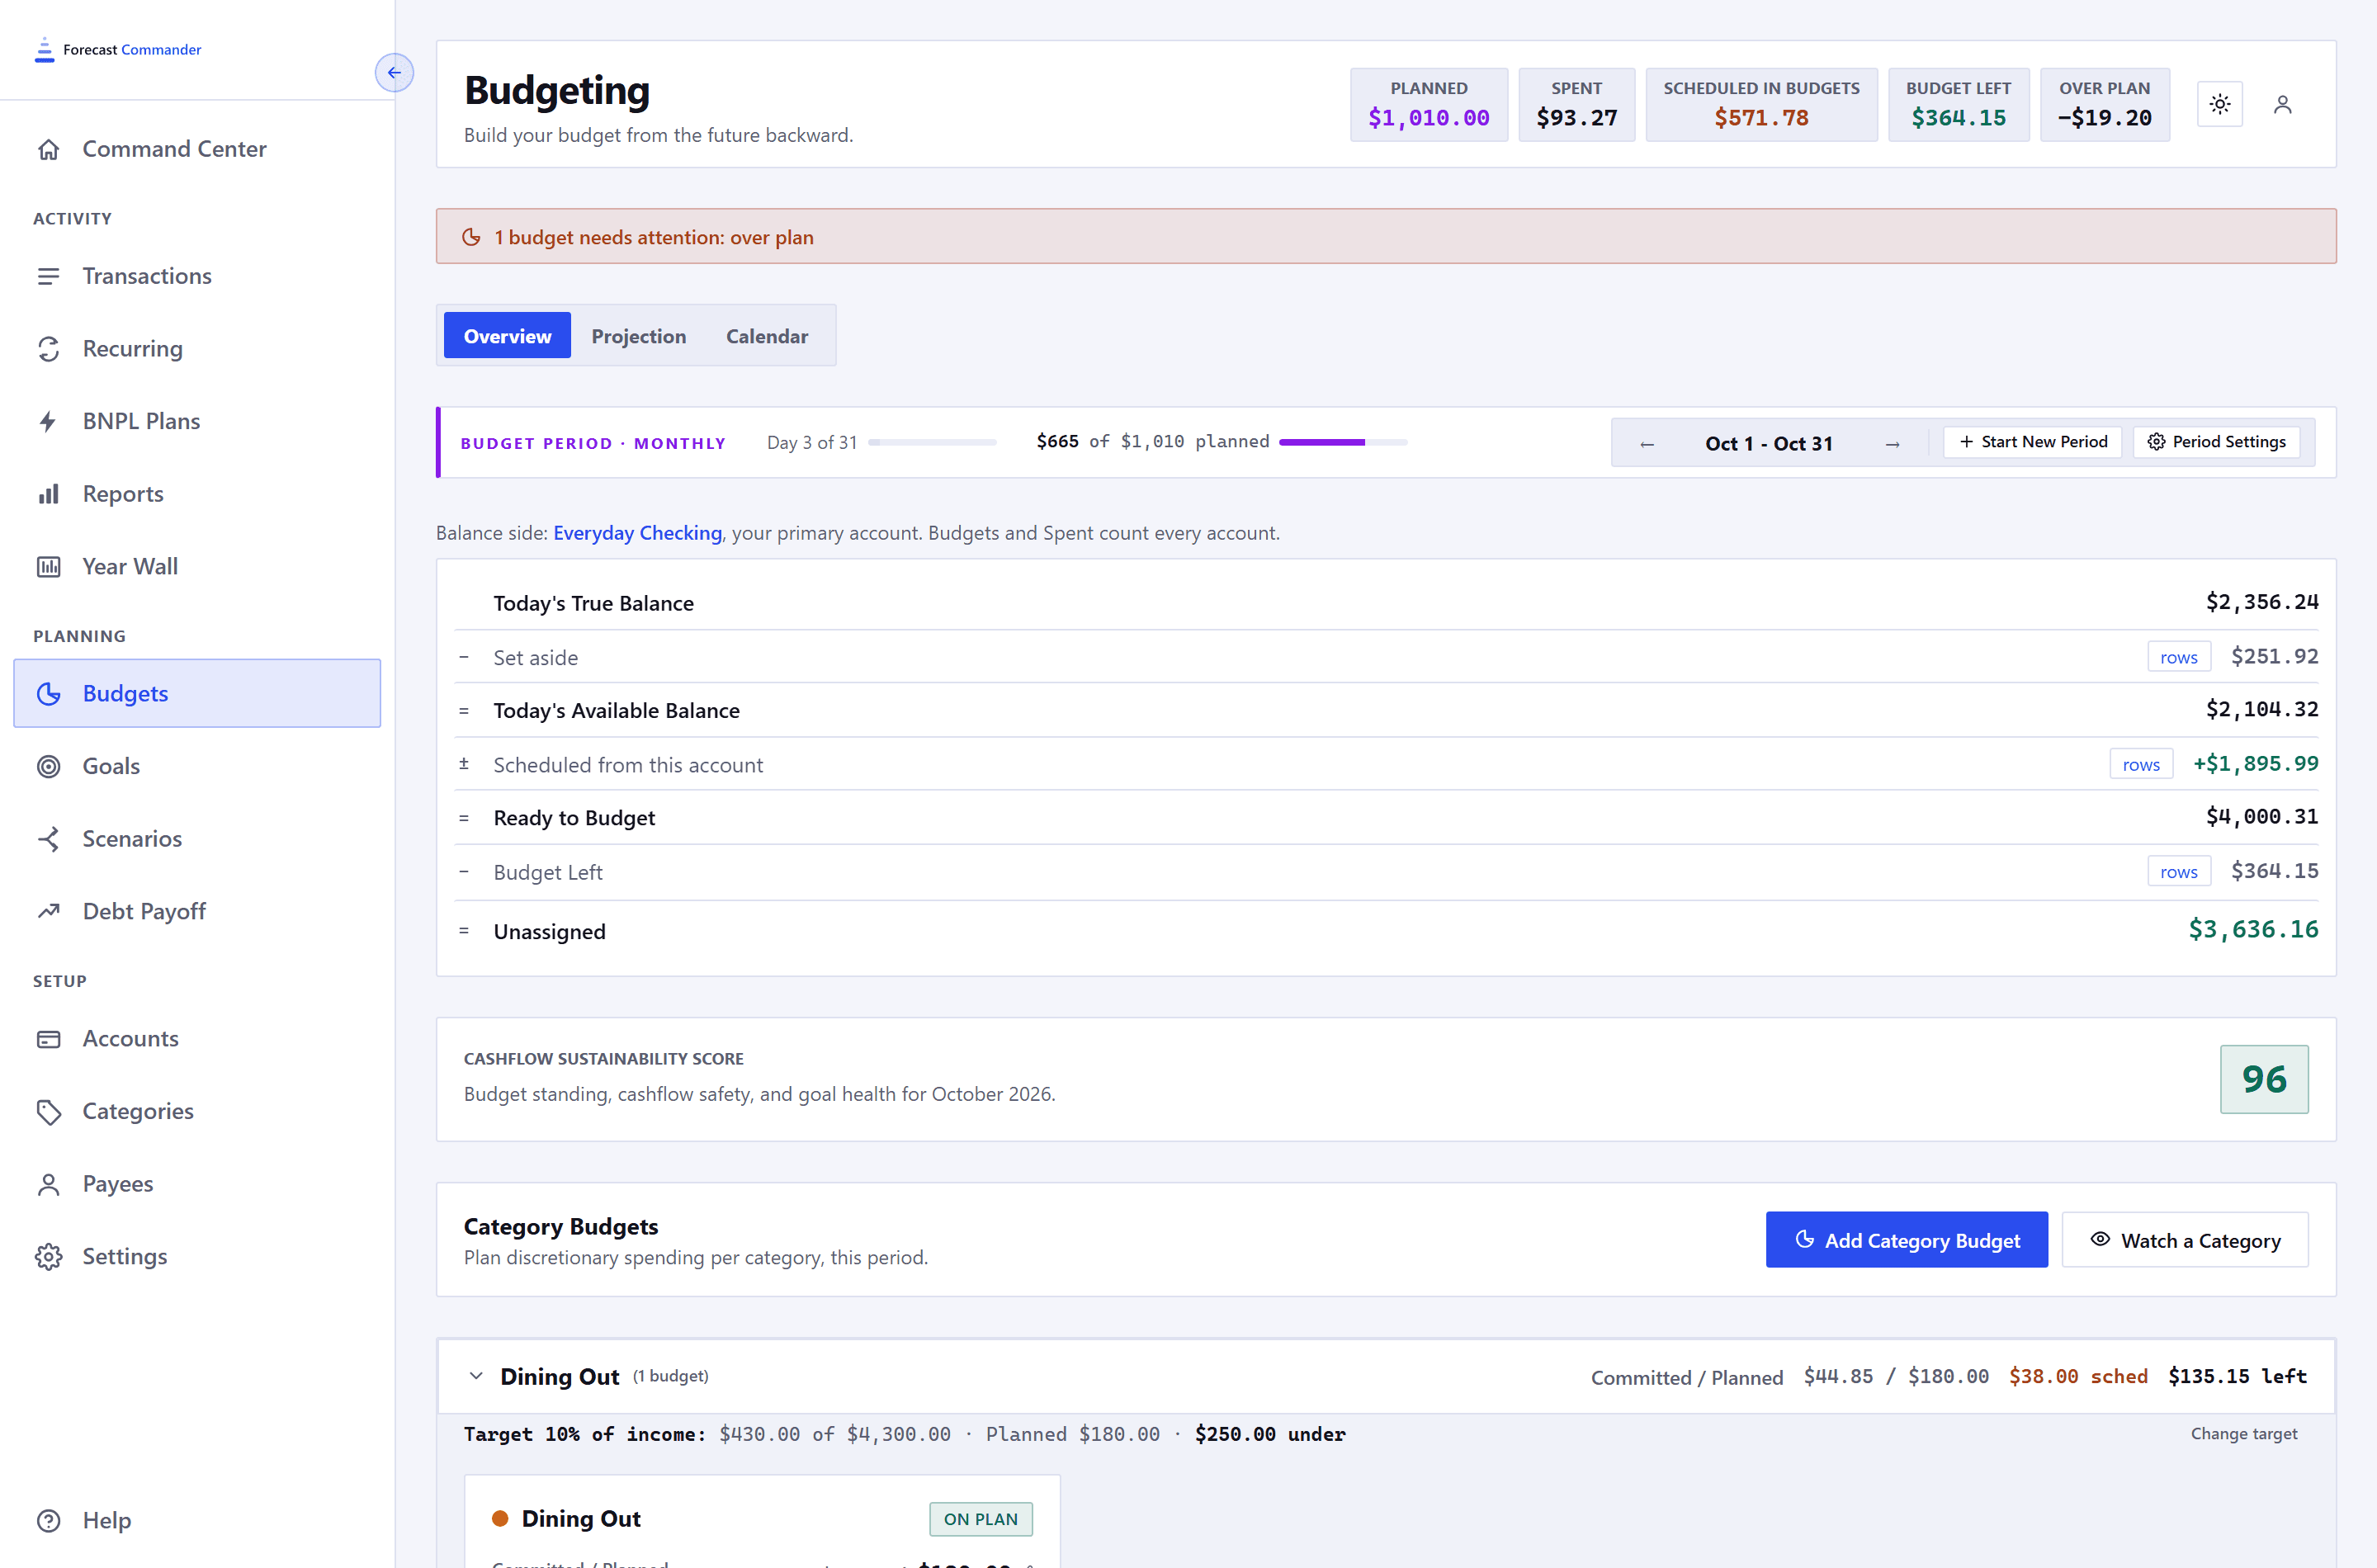Click the Over Plan summary tile
This screenshot has width=2377, height=1568.
tap(2105, 104)
